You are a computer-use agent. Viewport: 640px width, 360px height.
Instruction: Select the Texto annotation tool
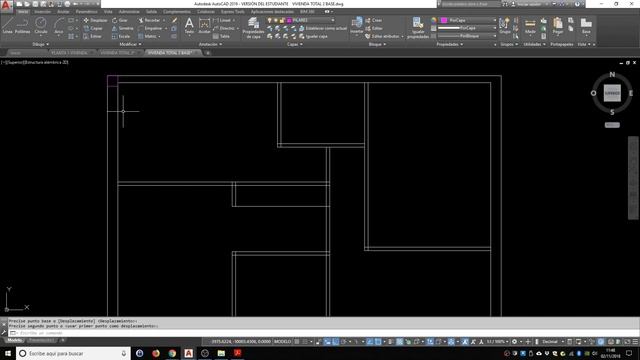tap(189, 26)
